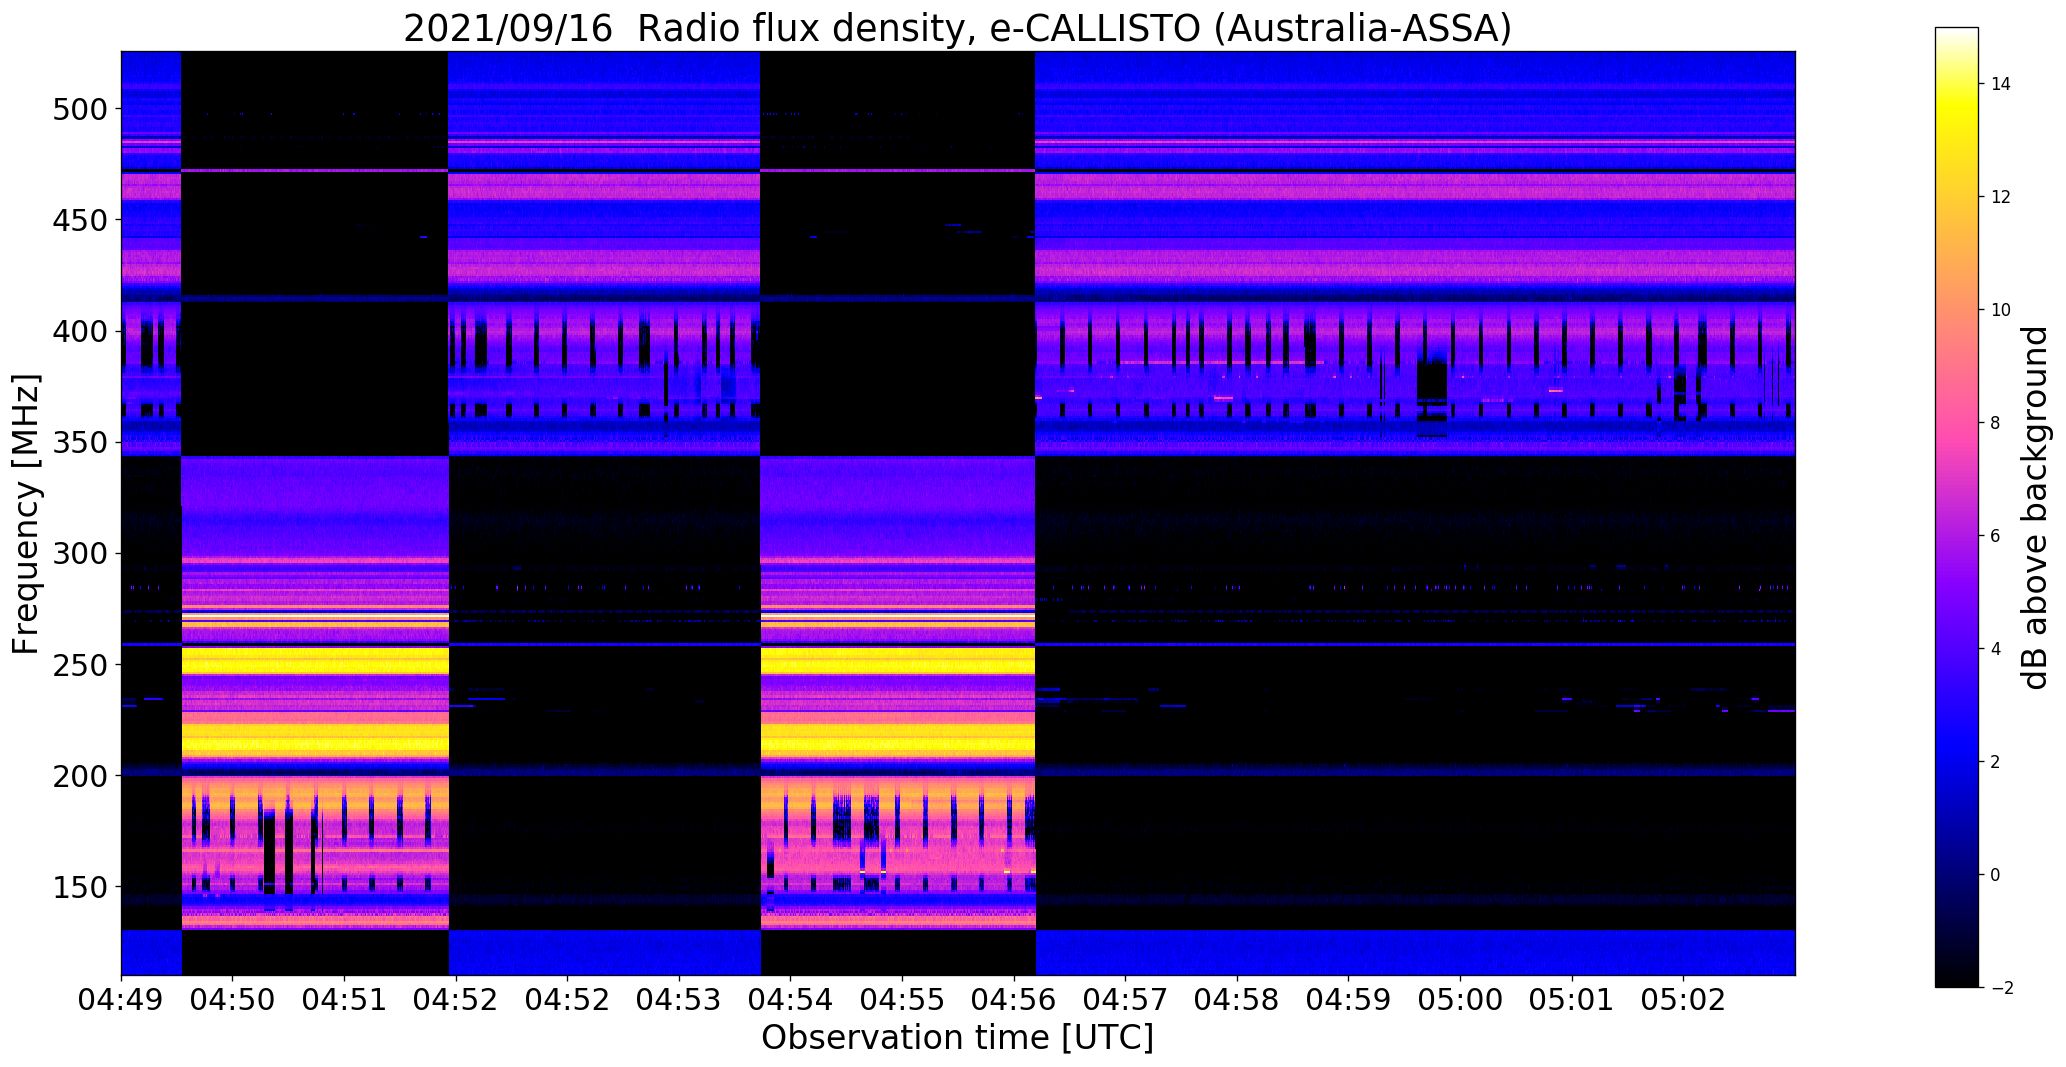This screenshot has width=2066, height=1067.
Task: Click the 04:56 time tick label
Action: (1014, 999)
